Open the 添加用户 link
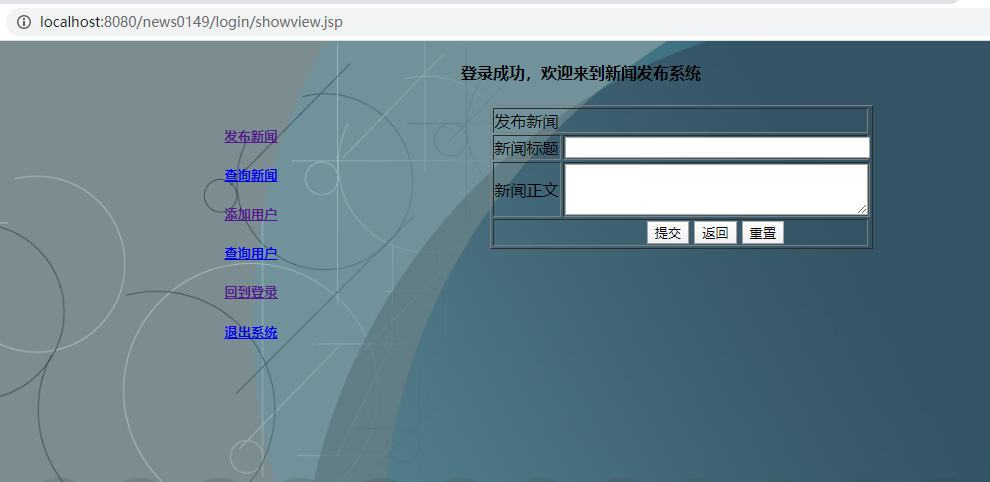The width and height of the screenshot is (990, 482). [250, 214]
